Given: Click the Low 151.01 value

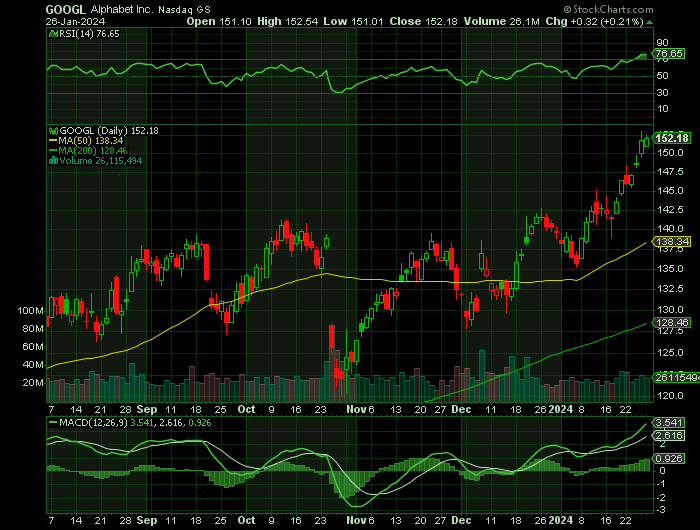Looking at the screenshot, I should (x=353, y=21).
